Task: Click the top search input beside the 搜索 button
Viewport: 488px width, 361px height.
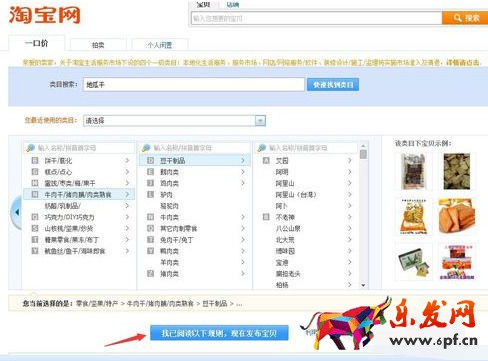Action: pyautogui.click(x=317, y=18)
